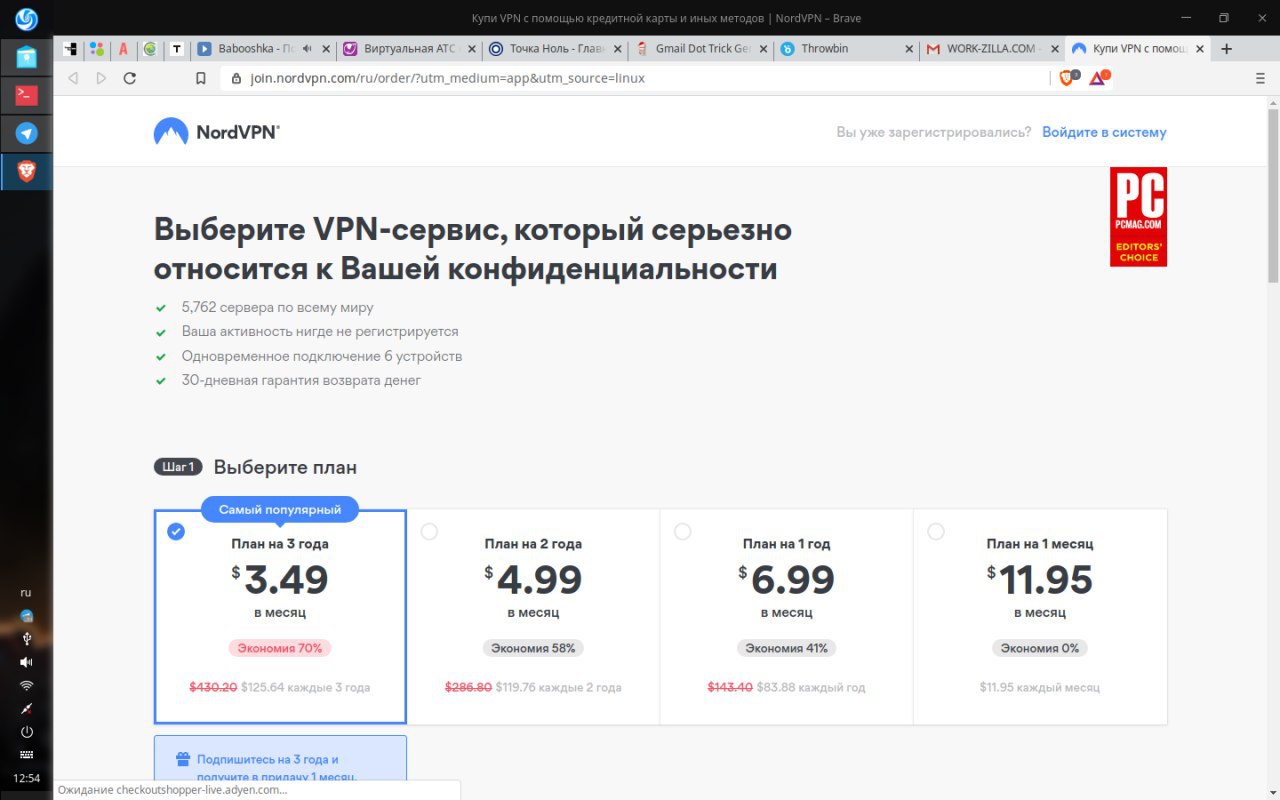Select the 3-year plan radio button
1280x800 pixels.
[176, 532]
